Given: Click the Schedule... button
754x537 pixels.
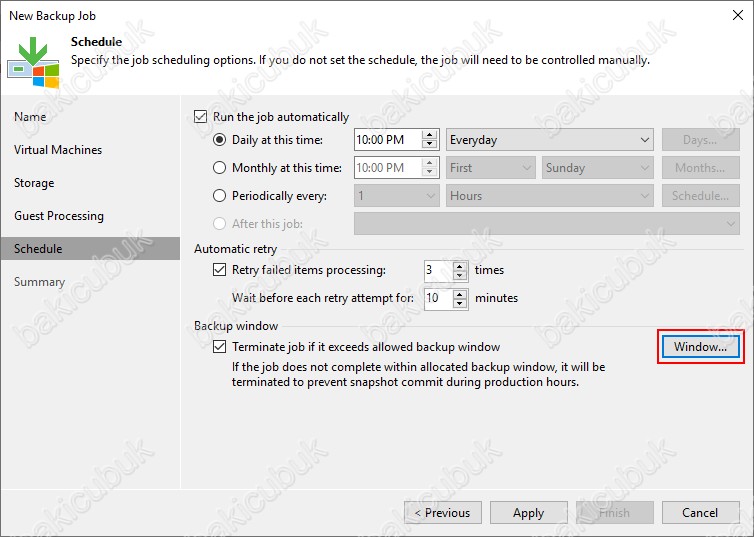Looking at the screenshot, I should [x=701, y=196].
